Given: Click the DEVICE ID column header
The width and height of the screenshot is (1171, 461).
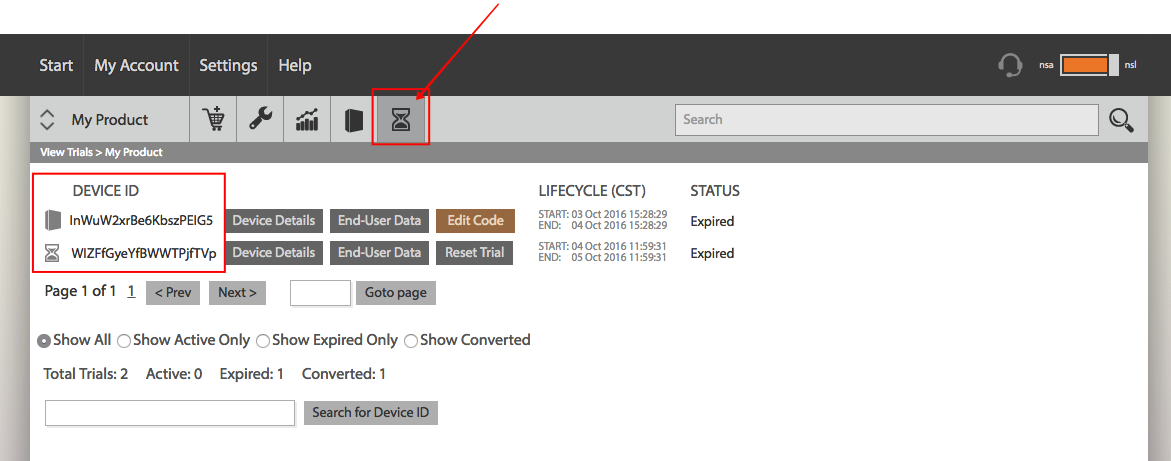Looking at the screenshot, I should tap(106, 191).
